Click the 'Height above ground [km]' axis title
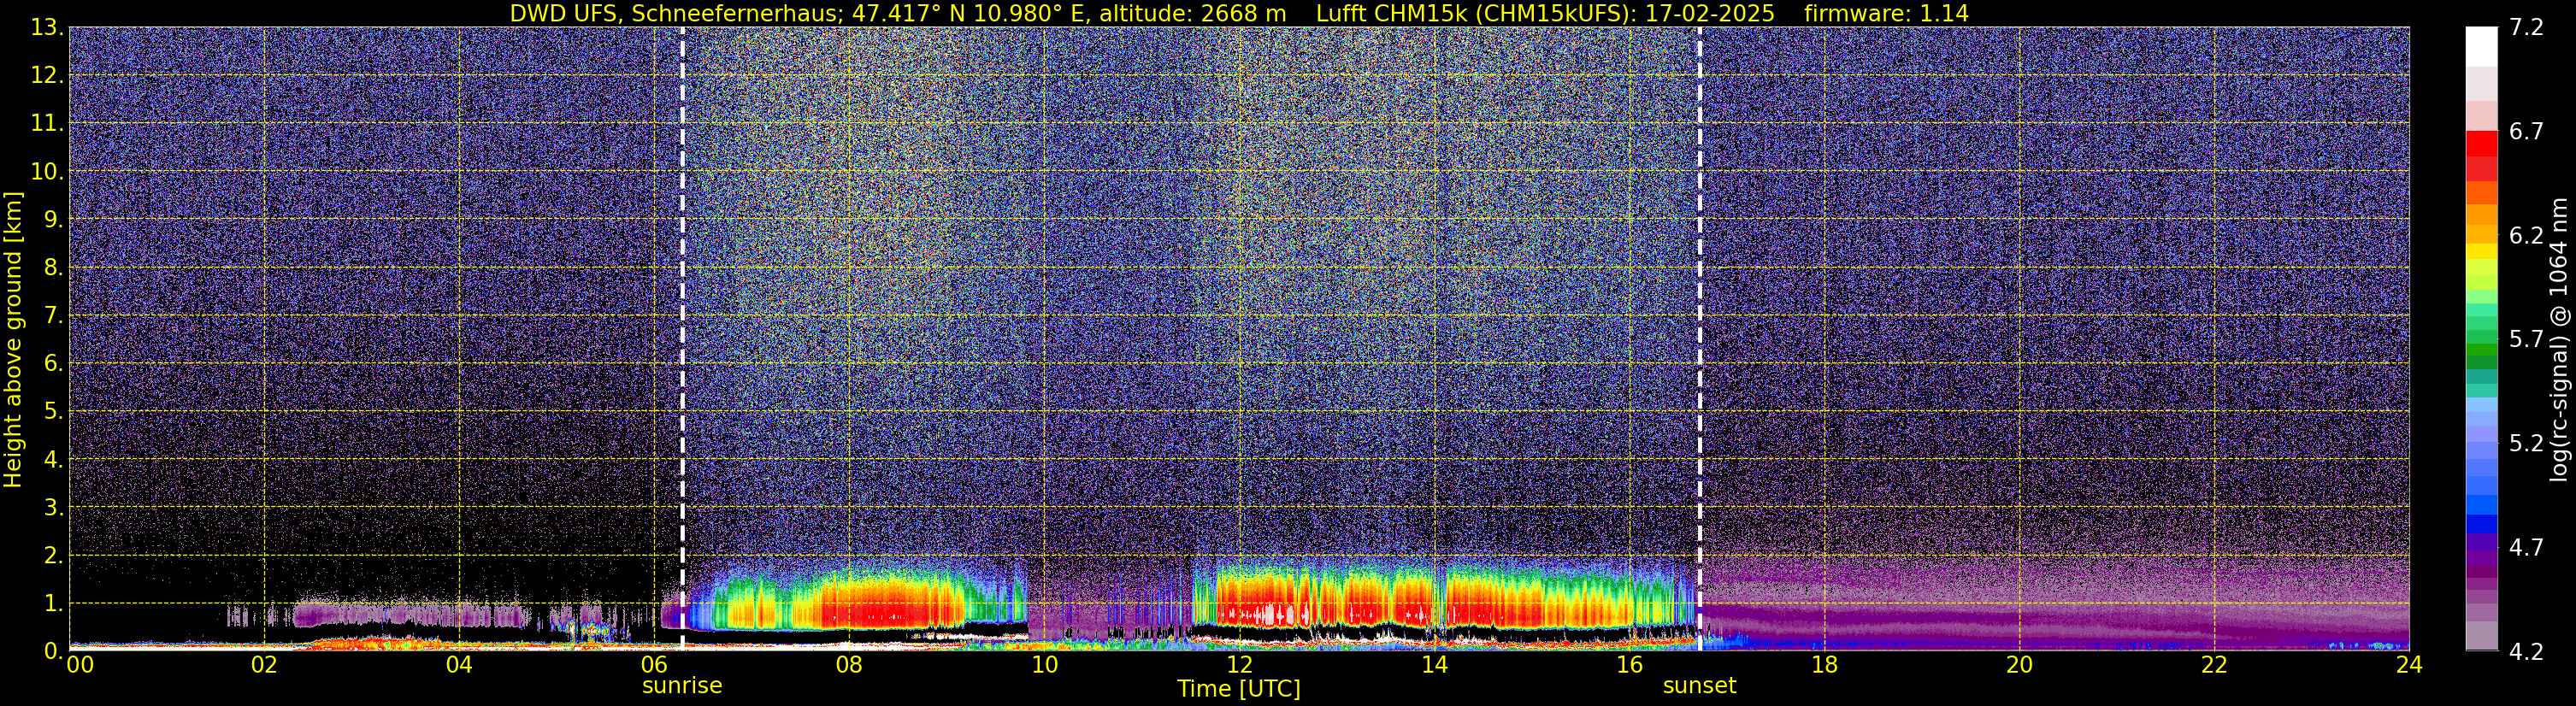 tap(13, 340)
